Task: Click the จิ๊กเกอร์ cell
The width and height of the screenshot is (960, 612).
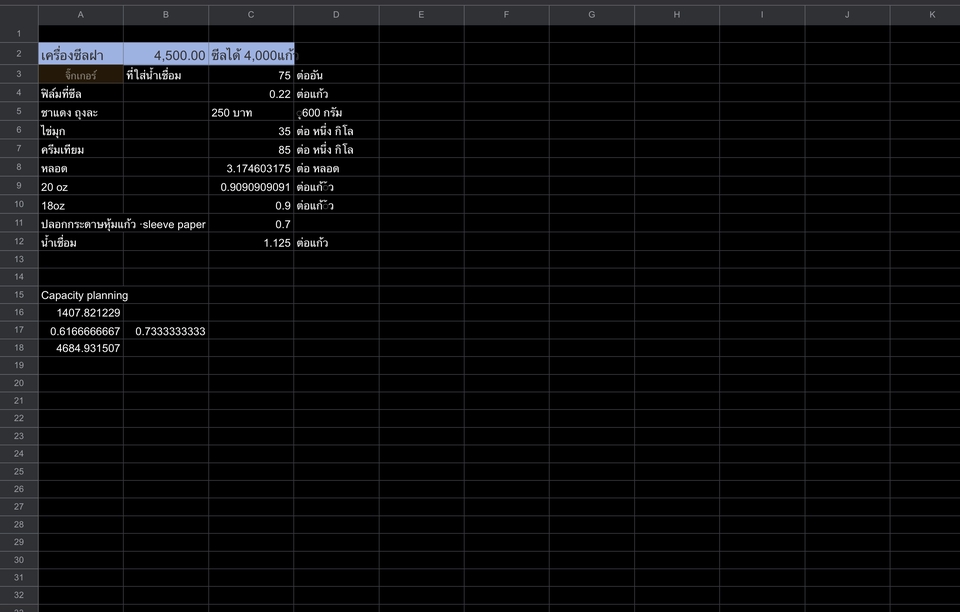Action: pos(81,75)
